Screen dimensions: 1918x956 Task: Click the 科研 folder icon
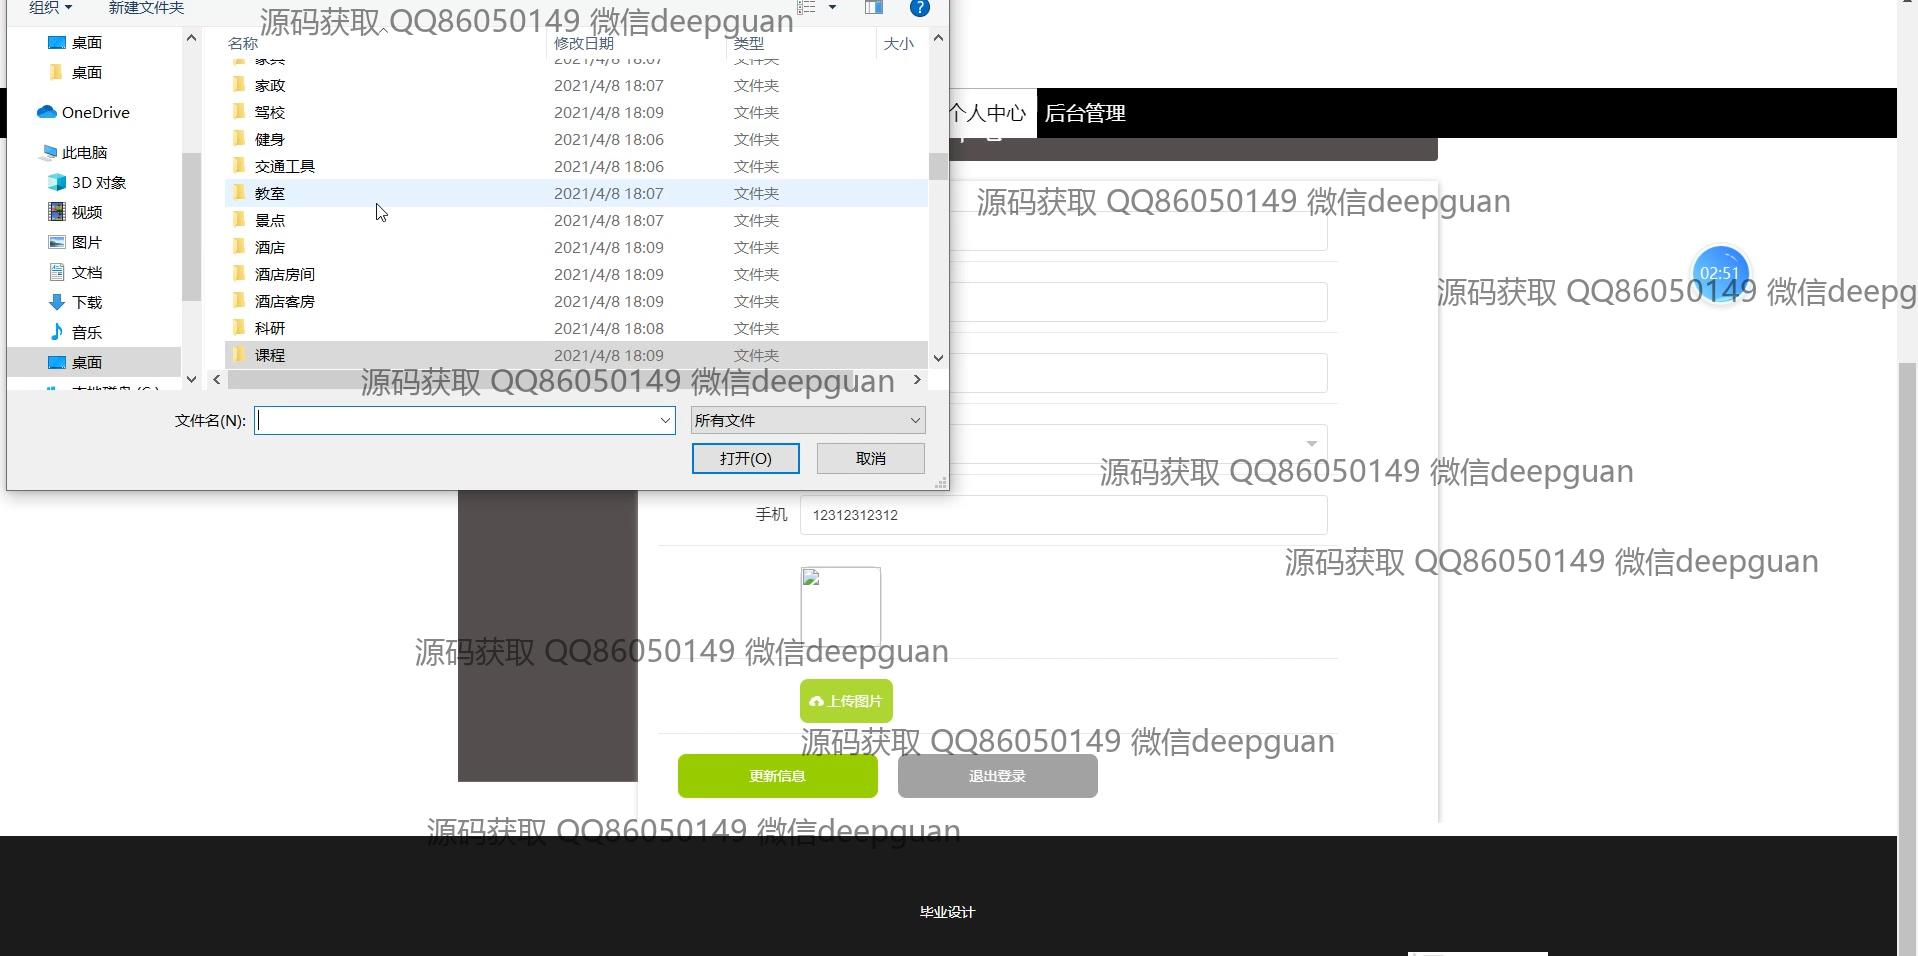point(239,328)
